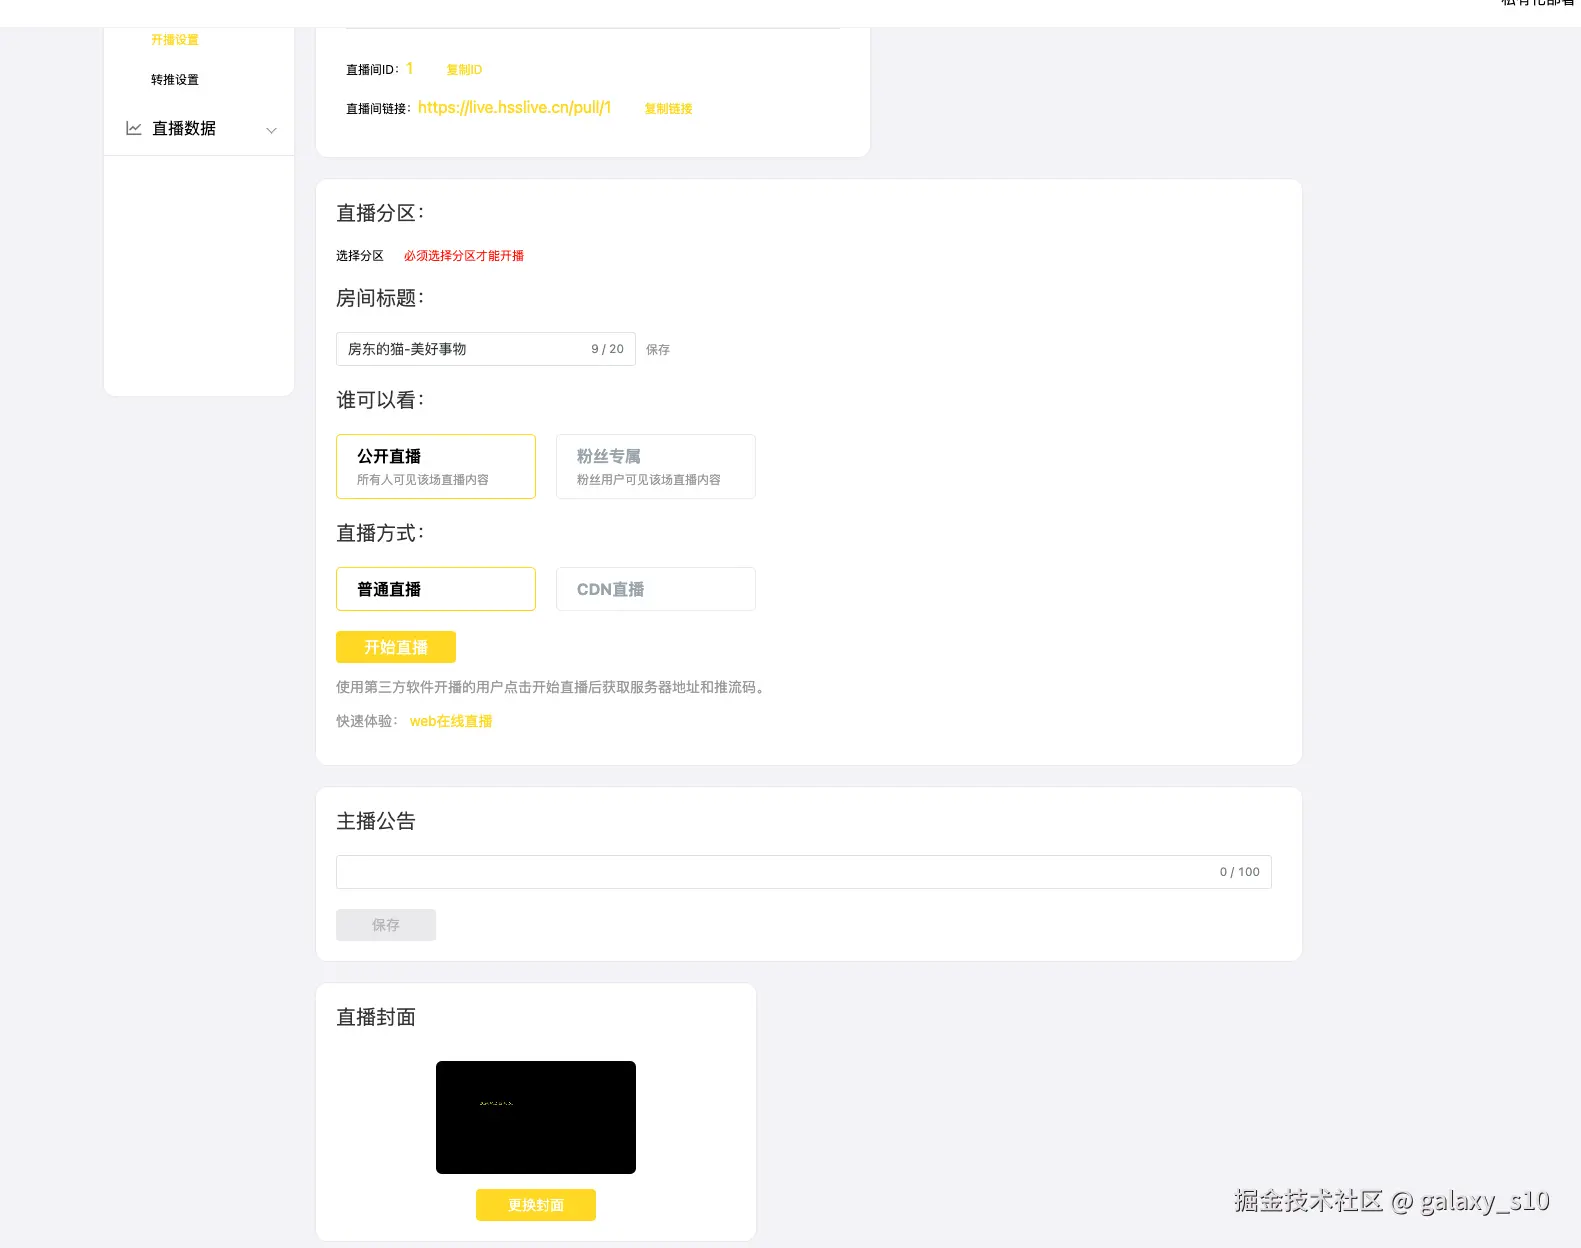Choose 普通直播 as the streaming mode
This screenshot has height=1248, width=1581.
tap(436, 589)
